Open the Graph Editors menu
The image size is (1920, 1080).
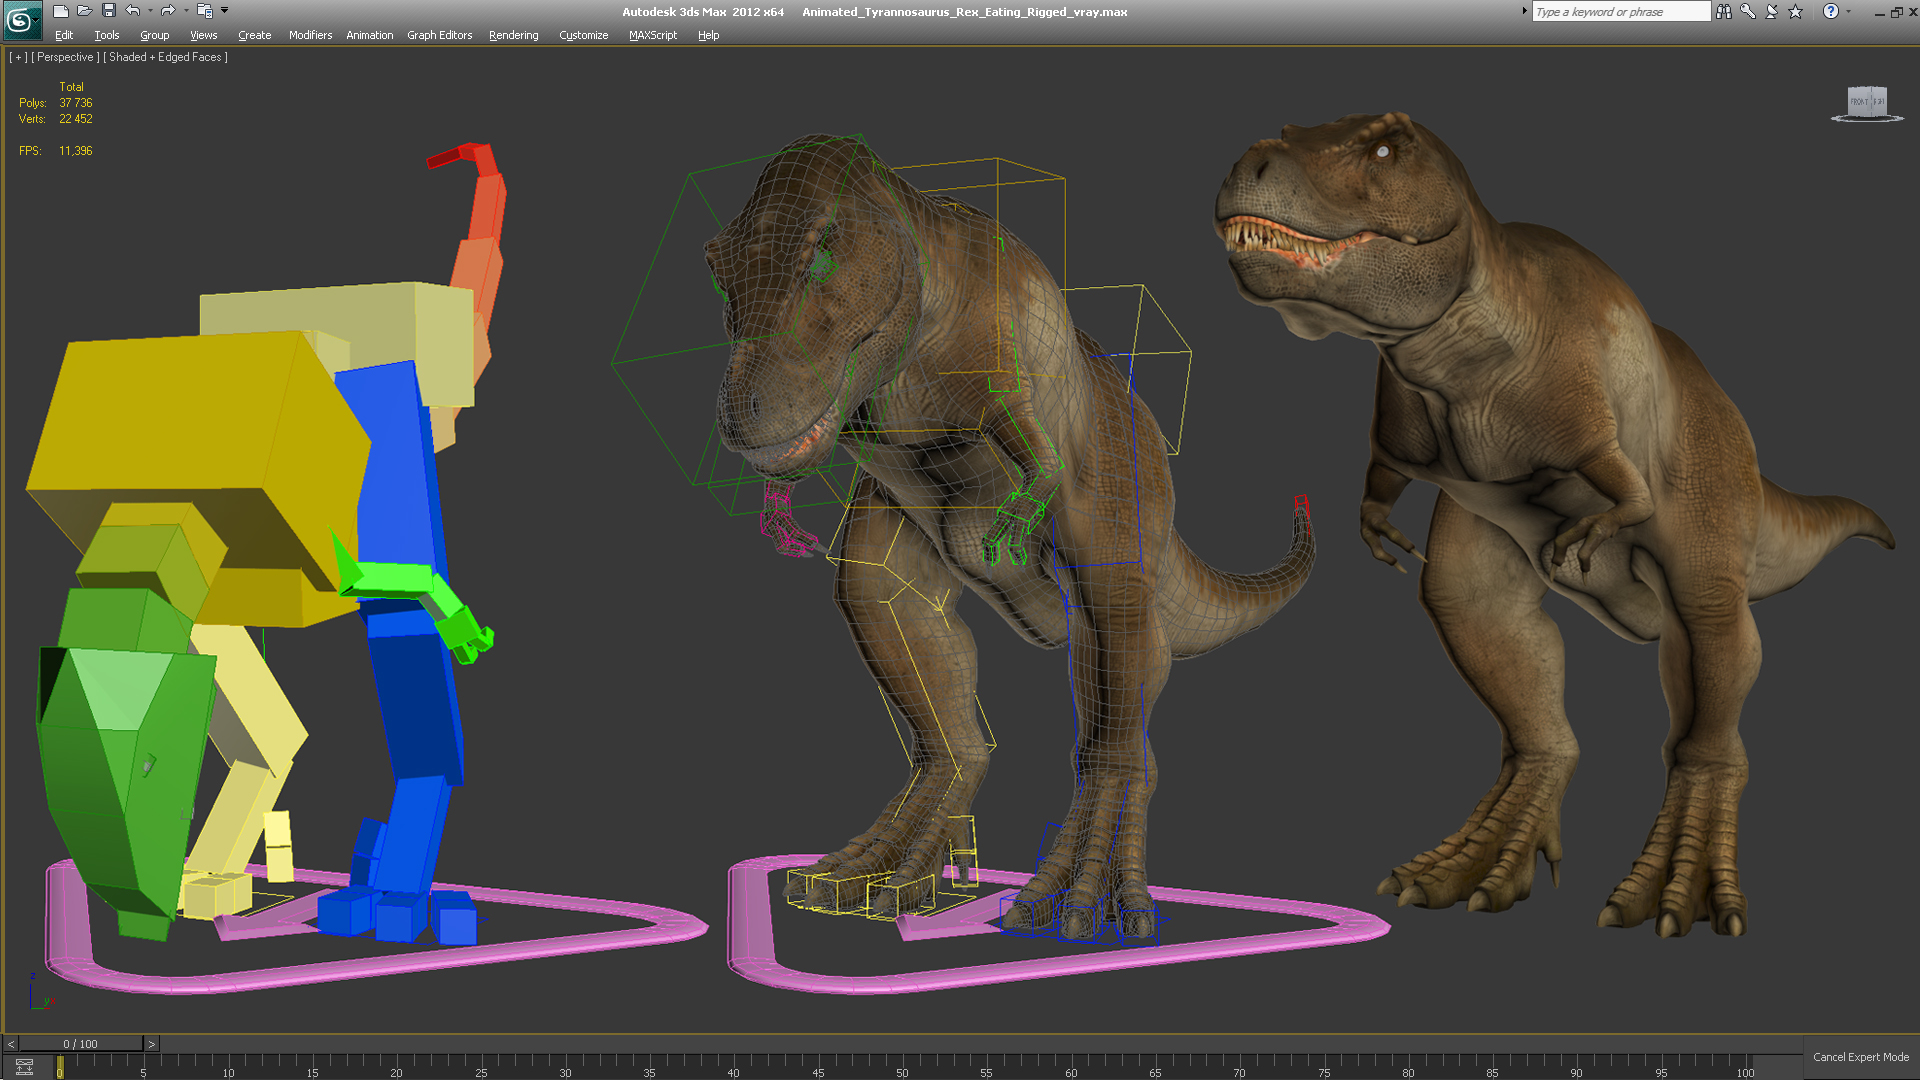pos(439,35)
